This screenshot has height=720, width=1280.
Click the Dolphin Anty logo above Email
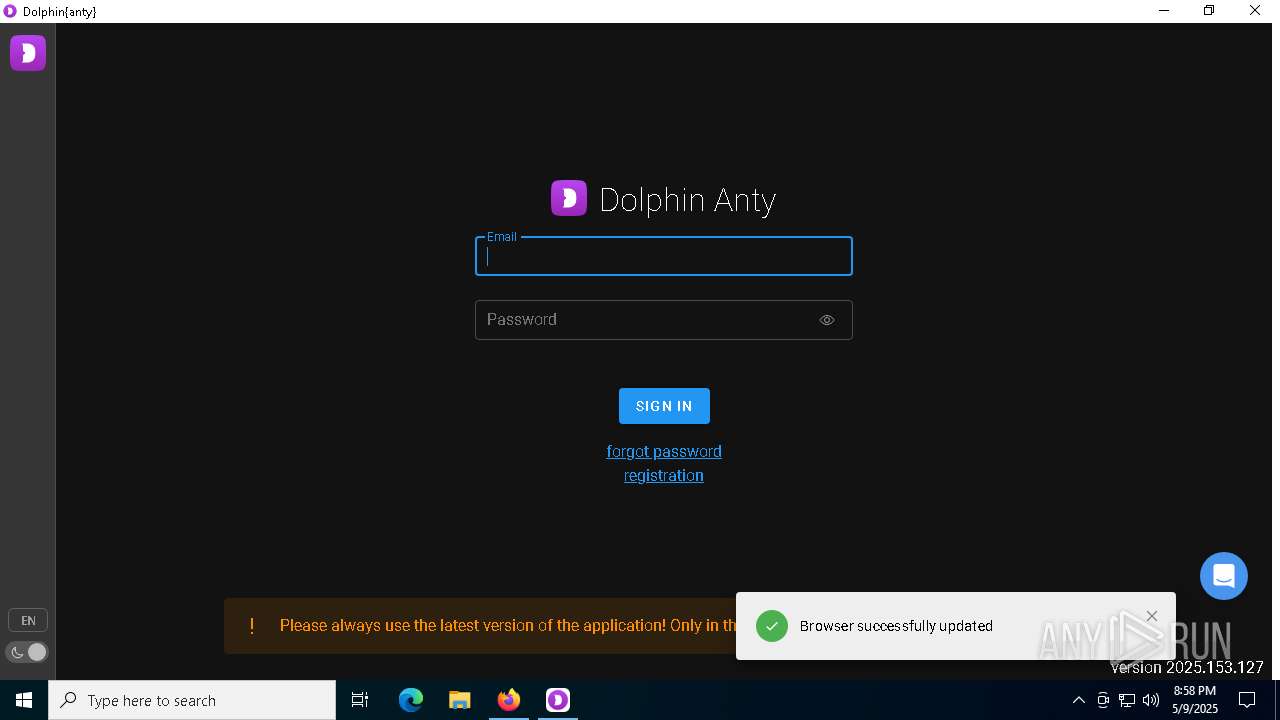569,198
